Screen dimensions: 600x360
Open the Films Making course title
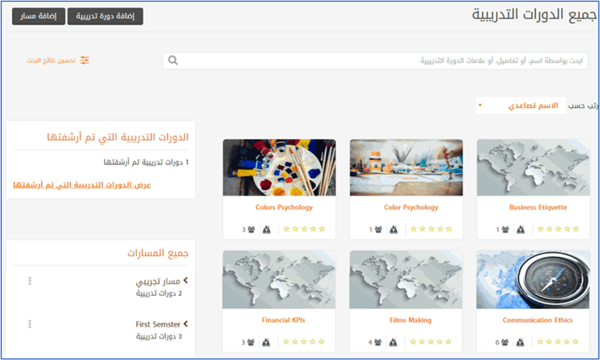pyautogui.click(x=411, y=320)
